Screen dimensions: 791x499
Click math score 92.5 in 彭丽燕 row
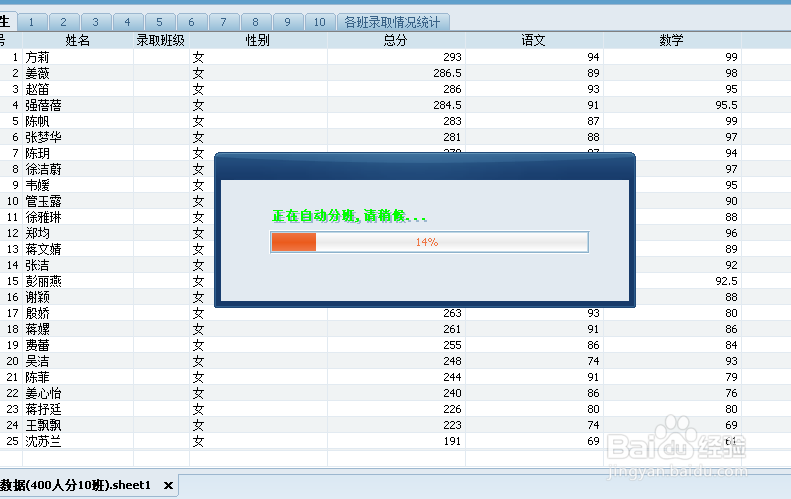[726, 281]
